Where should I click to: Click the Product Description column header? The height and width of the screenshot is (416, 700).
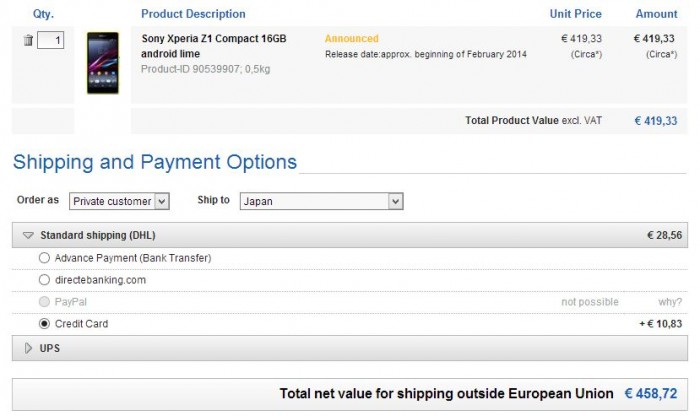point(193,14)
